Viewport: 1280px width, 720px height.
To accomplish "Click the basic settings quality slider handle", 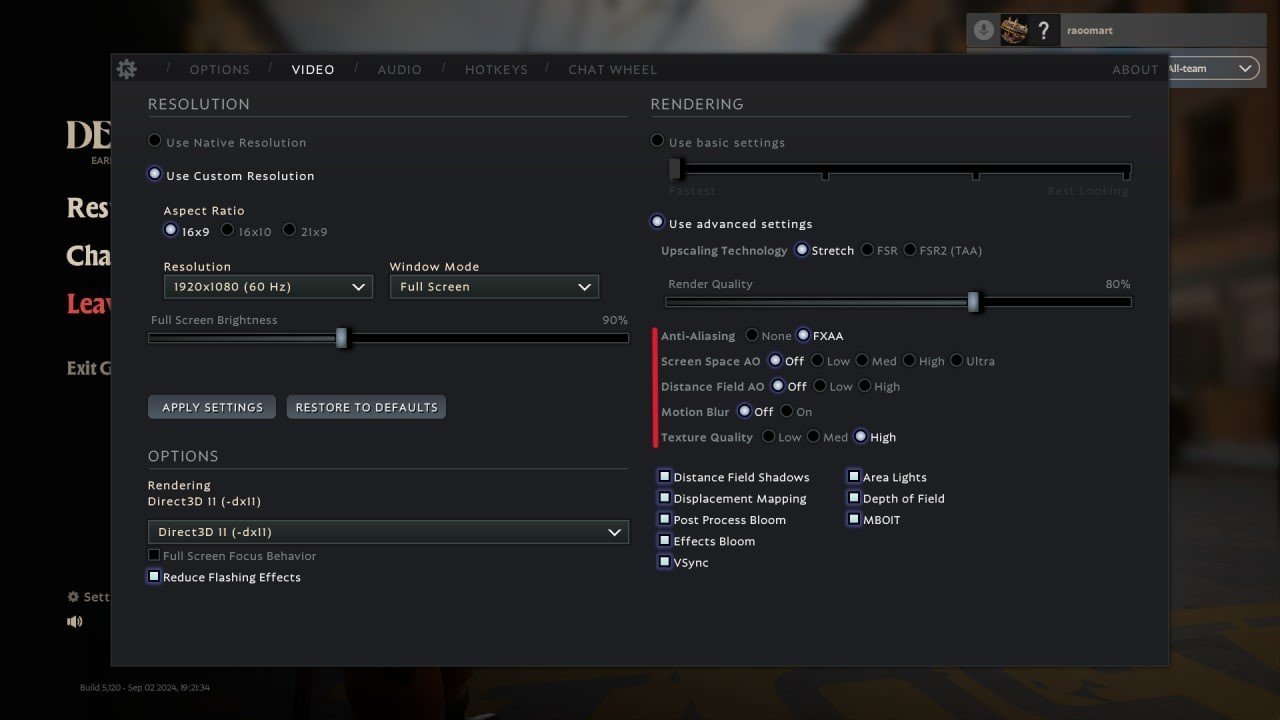I will click(x=675, y=169).
